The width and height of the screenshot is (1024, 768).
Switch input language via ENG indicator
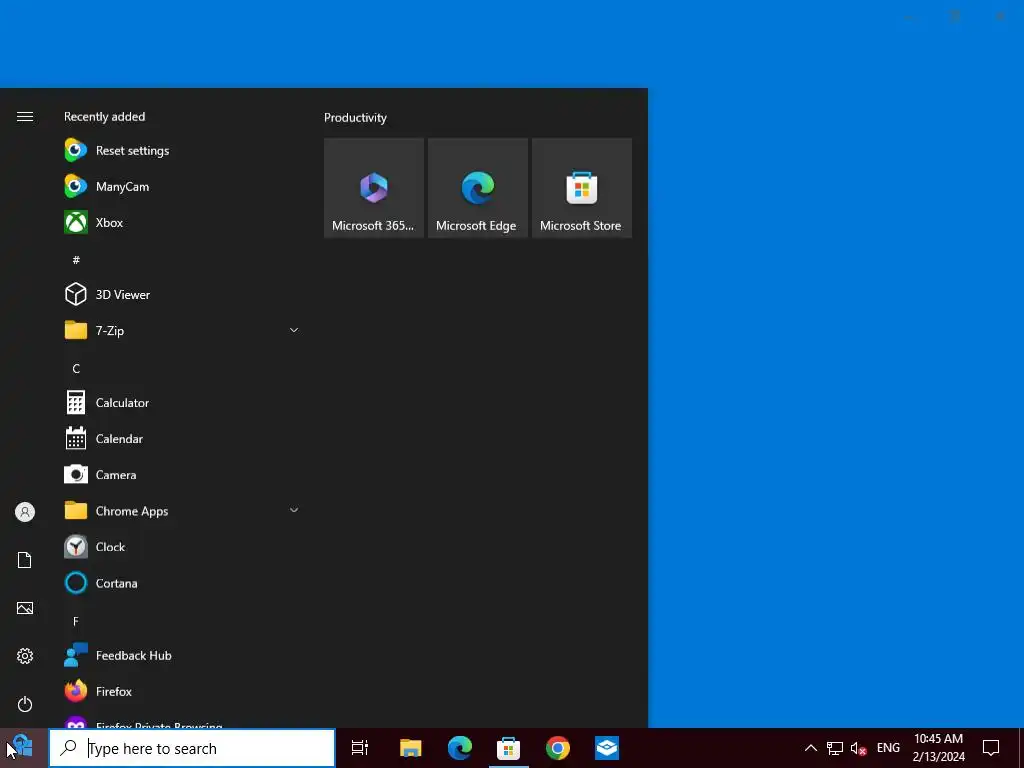click(x=888, y=748)
